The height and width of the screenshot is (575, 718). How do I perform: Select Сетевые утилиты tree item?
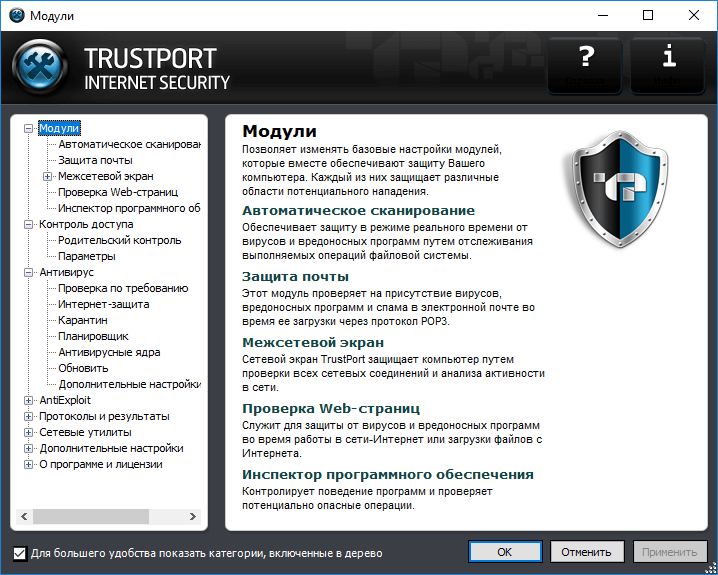coord(85,433)
